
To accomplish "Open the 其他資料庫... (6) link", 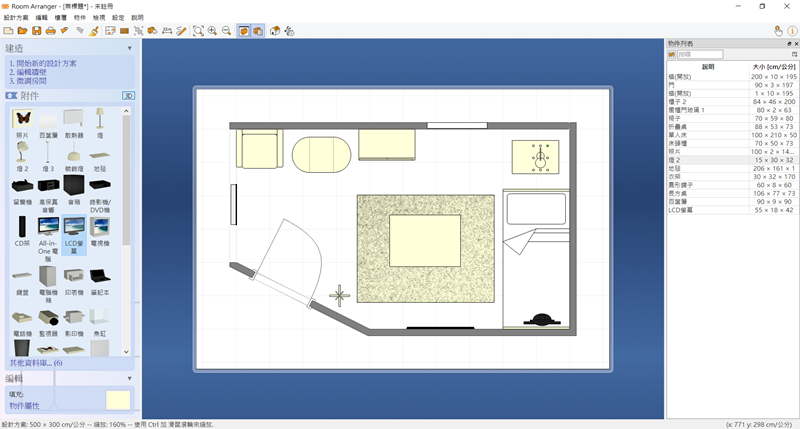I will (36, 363).
